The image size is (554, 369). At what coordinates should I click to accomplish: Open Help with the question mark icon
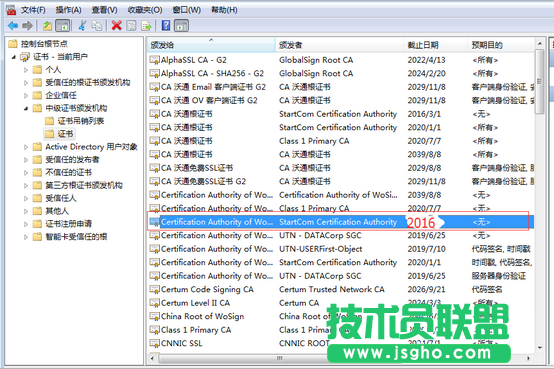pos(166,25)
